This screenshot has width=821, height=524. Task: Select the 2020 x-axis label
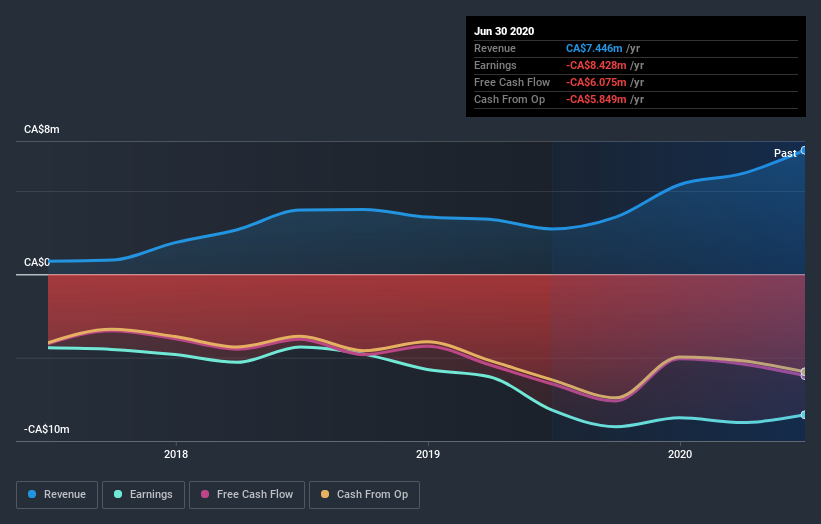pos(680,454)
